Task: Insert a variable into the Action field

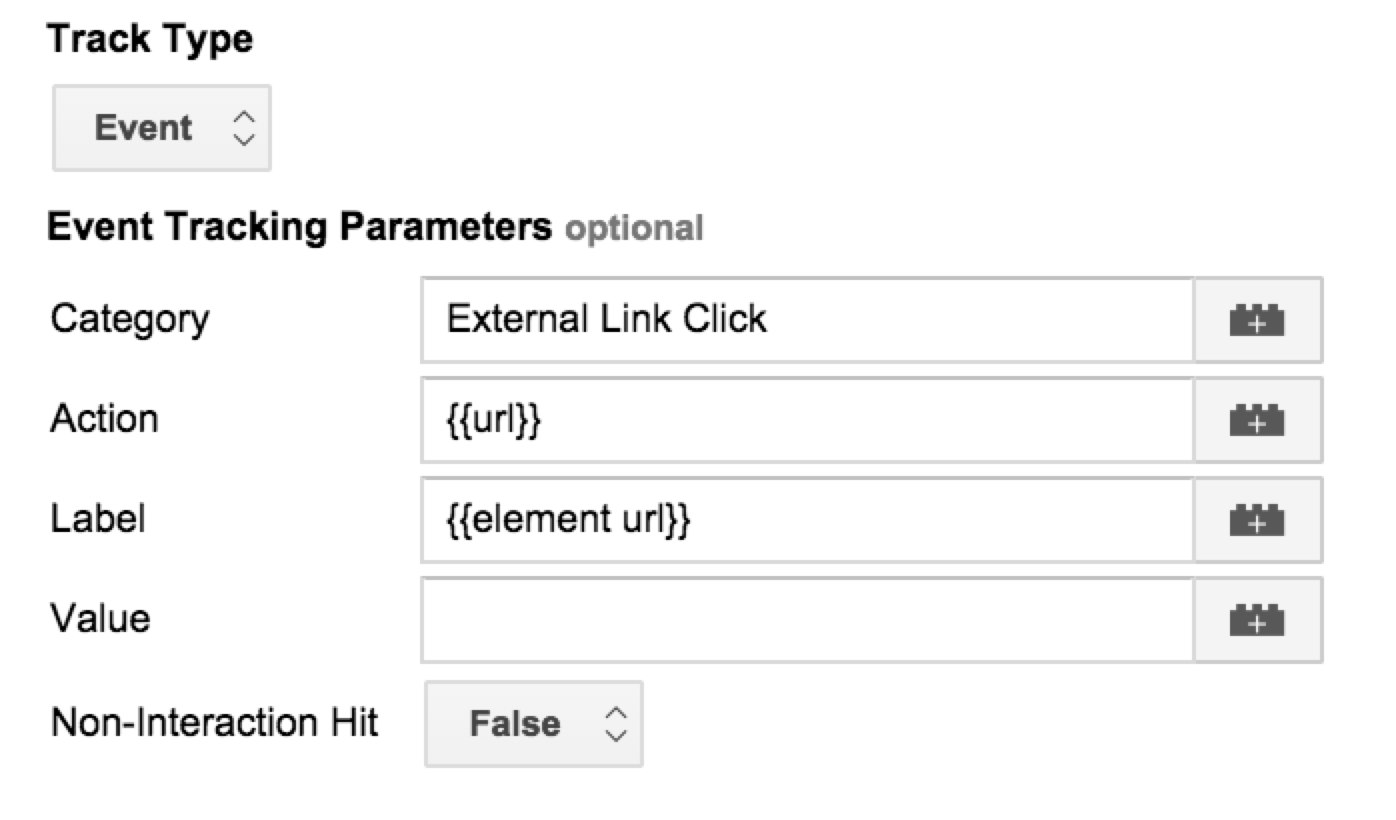Action: (x=1258, y=420)
